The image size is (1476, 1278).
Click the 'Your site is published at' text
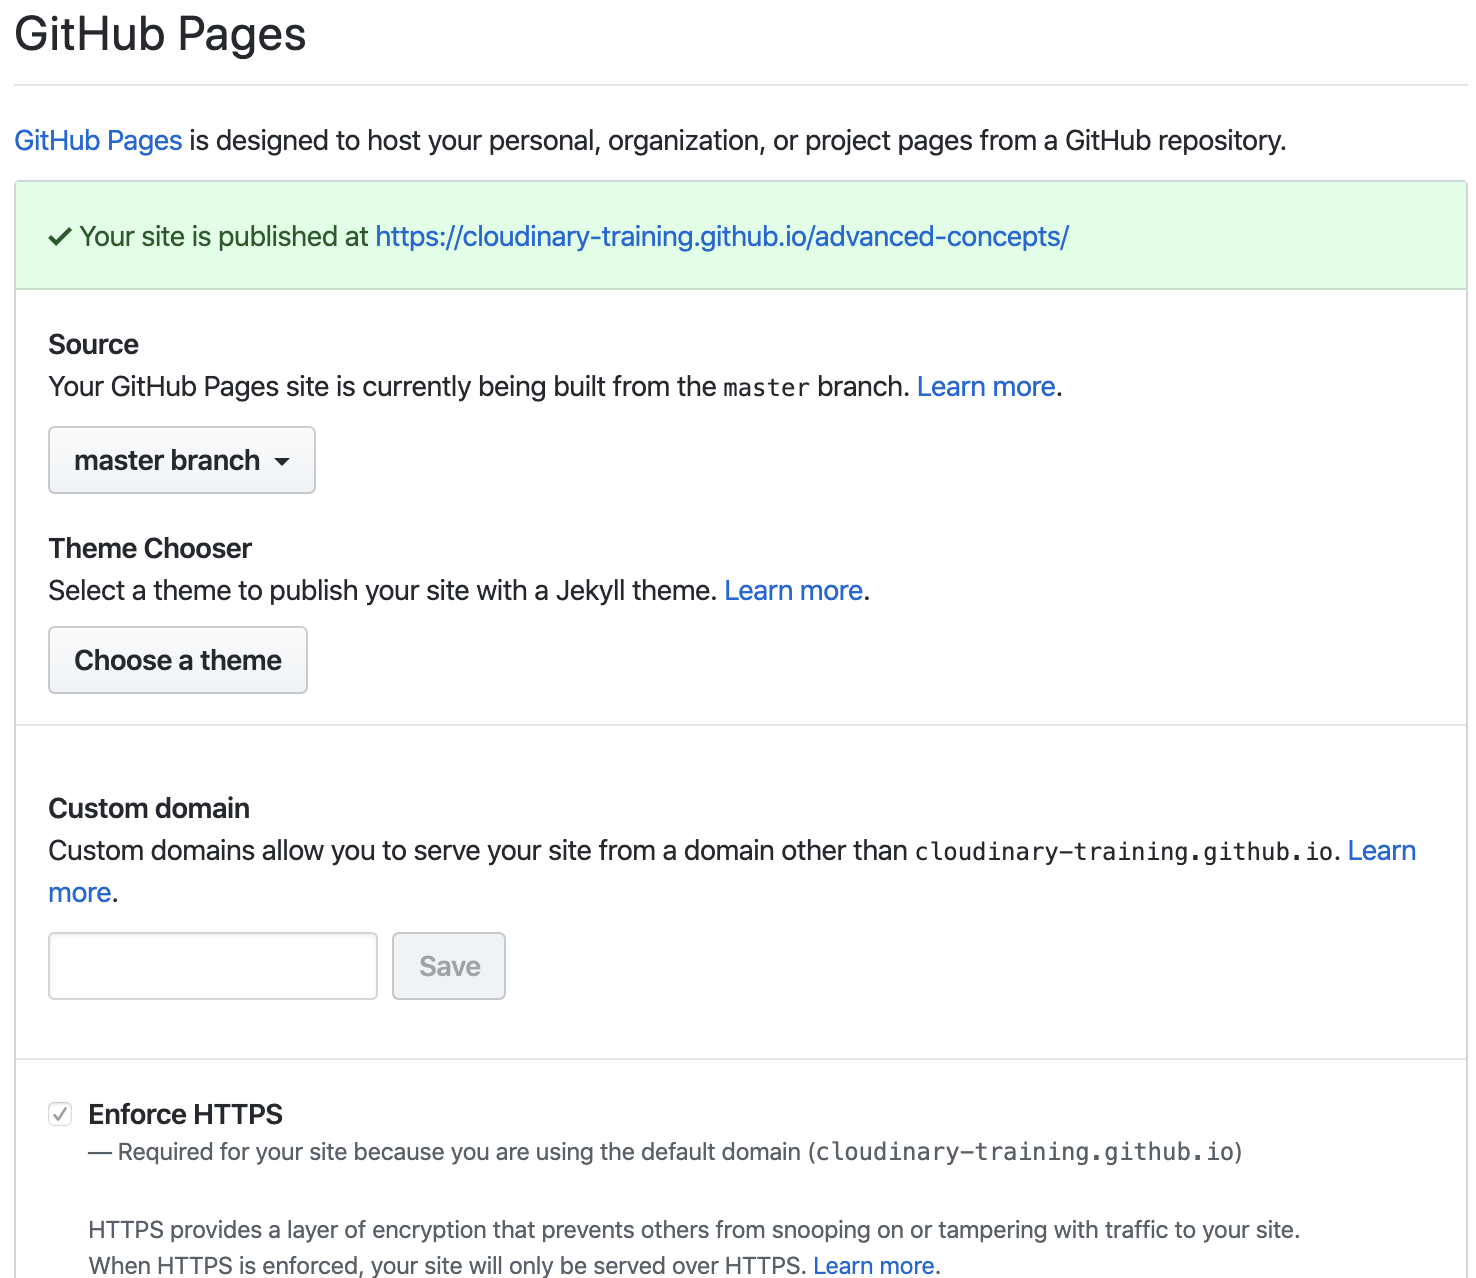click(x=224, y=237)
